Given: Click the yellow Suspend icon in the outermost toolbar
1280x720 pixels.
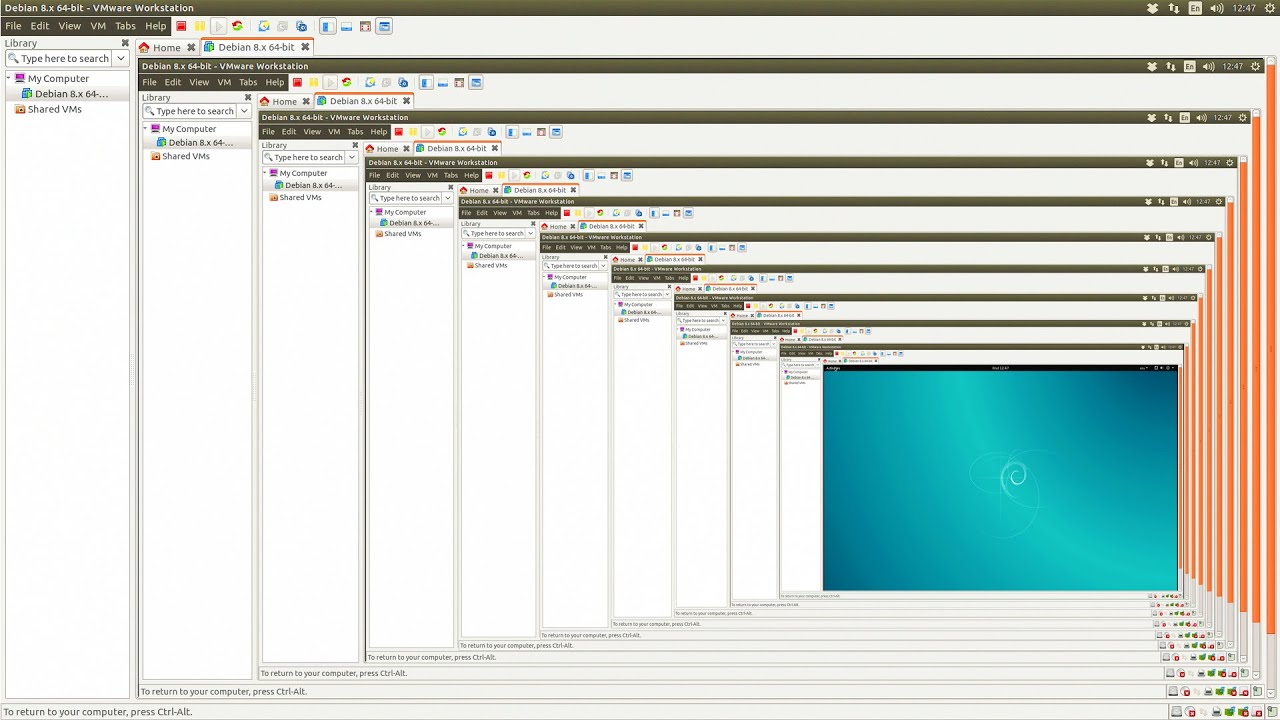Looking at the screenshot, I should [200, 26].
